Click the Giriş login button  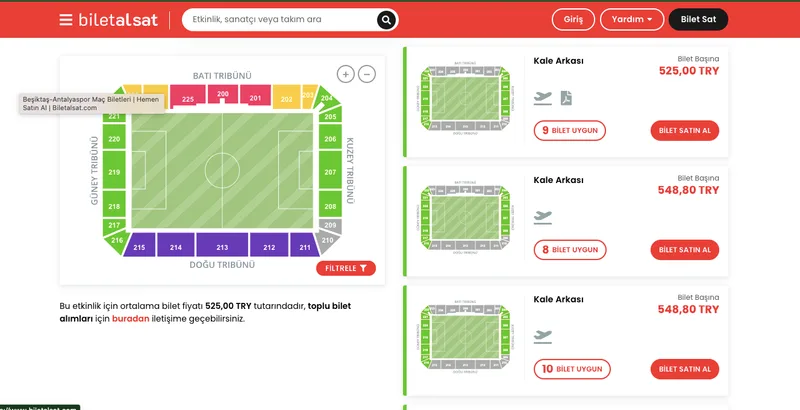tap(573, 19)
